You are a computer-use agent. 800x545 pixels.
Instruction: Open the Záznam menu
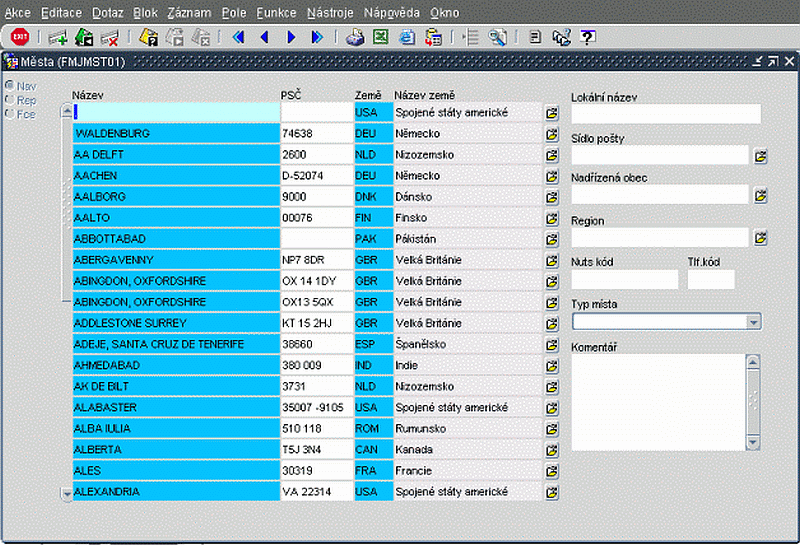click(189, 13)
